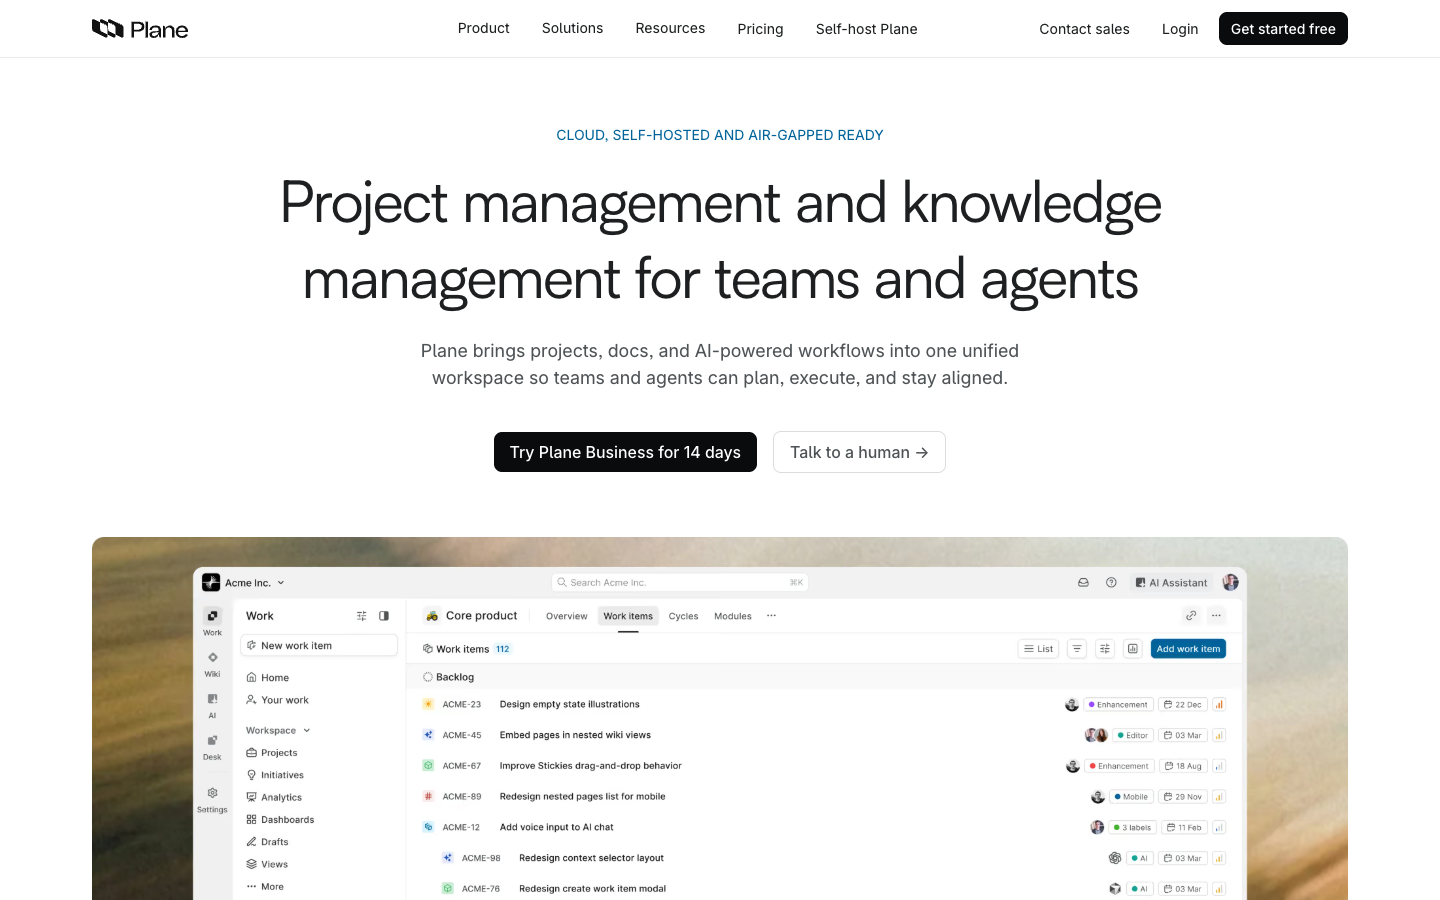Open Dashboards in the Workspace list
Image resolution: width=1440 pixels, height=900 pixels.
[280, 819]
